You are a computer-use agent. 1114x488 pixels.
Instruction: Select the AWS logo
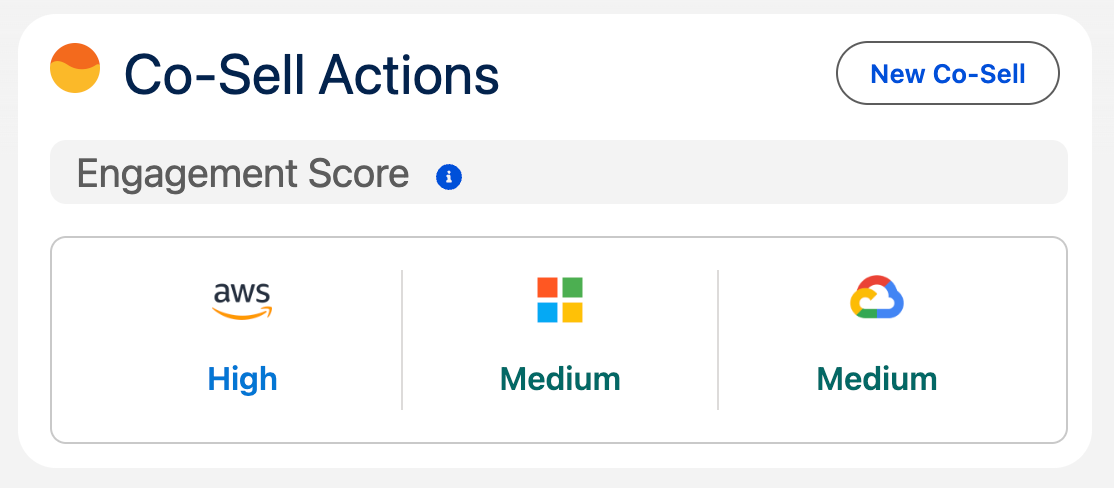coord(242,300)
